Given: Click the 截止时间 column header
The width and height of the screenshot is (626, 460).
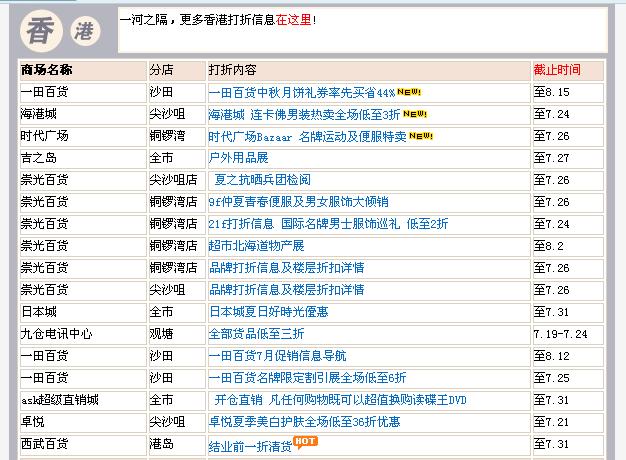Looking at the screenshot, I should pyautogui.click(x=568, y=70).
